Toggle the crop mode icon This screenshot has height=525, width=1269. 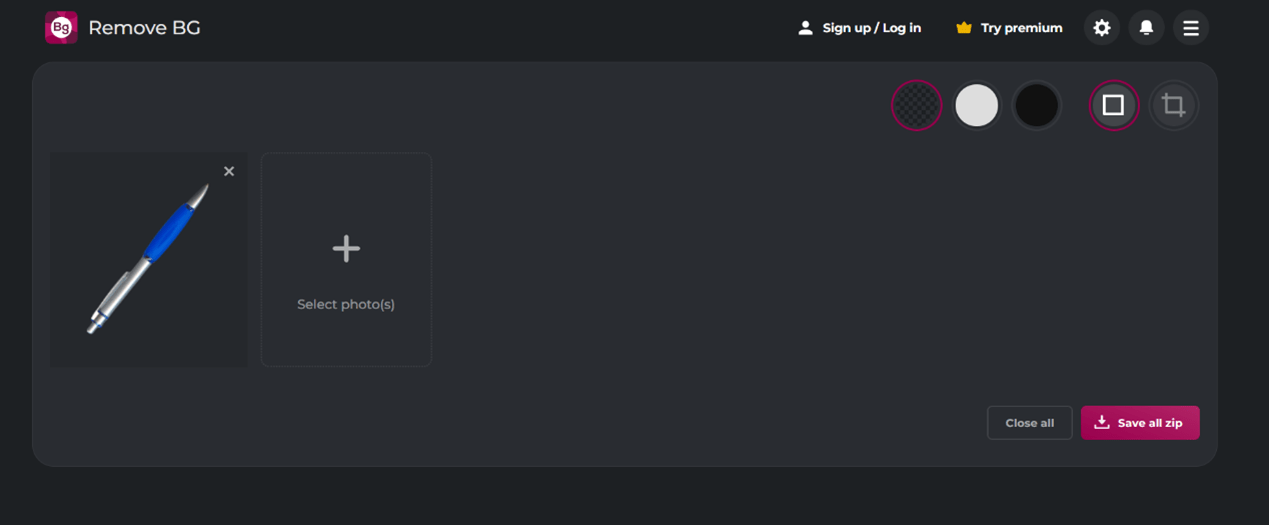[1173, 105]
